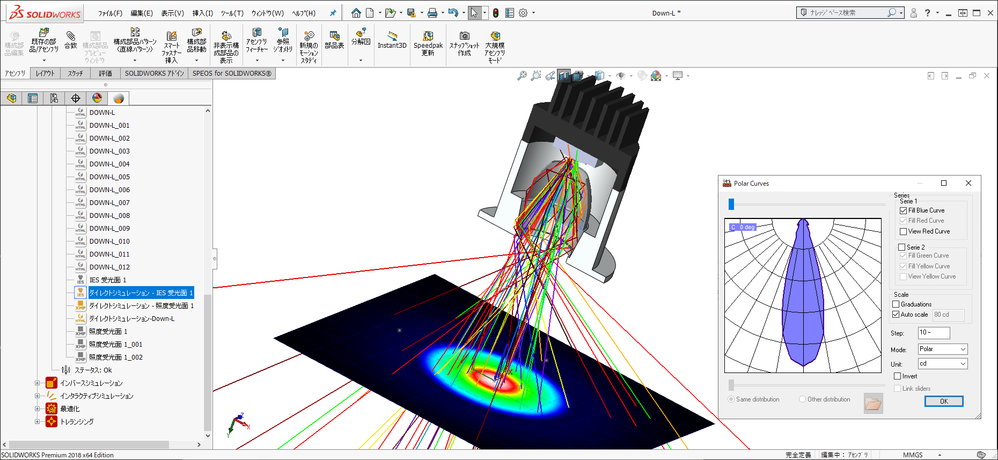Click the Home icon in the quick toolbar

pyautogui.click(x=356, y=12)
